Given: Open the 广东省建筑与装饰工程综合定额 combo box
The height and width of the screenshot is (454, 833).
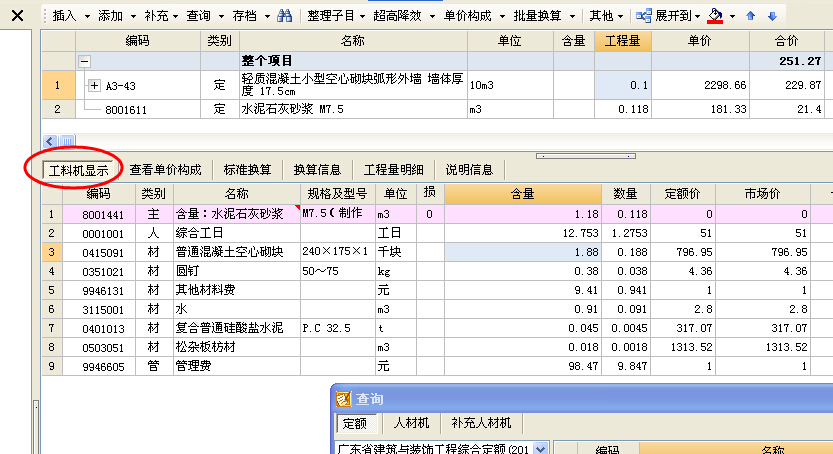Looking at the screenshot, I should click(442, 449).
